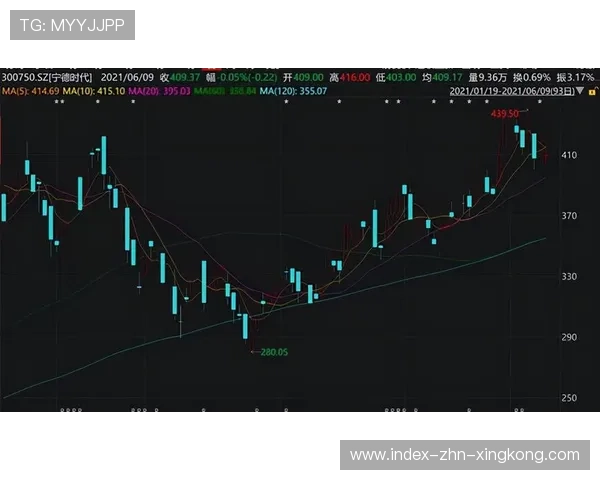The image size is (600, 480).
Task: Click the 439.50 high price marker
Action: click(x=507, y=114)
